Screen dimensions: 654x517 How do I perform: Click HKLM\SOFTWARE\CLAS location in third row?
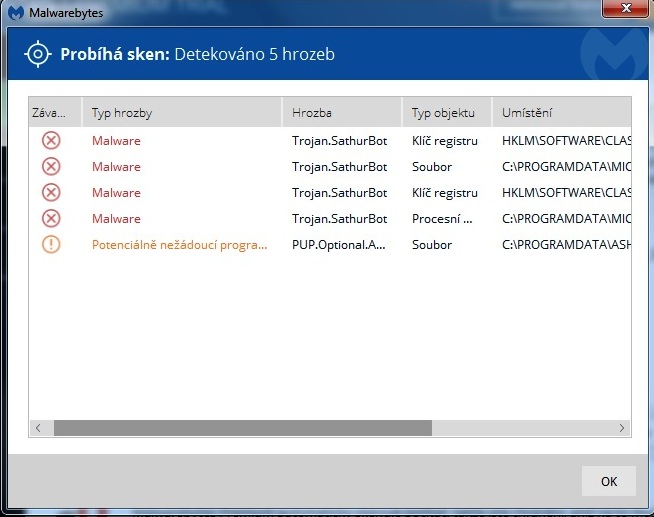566,193
